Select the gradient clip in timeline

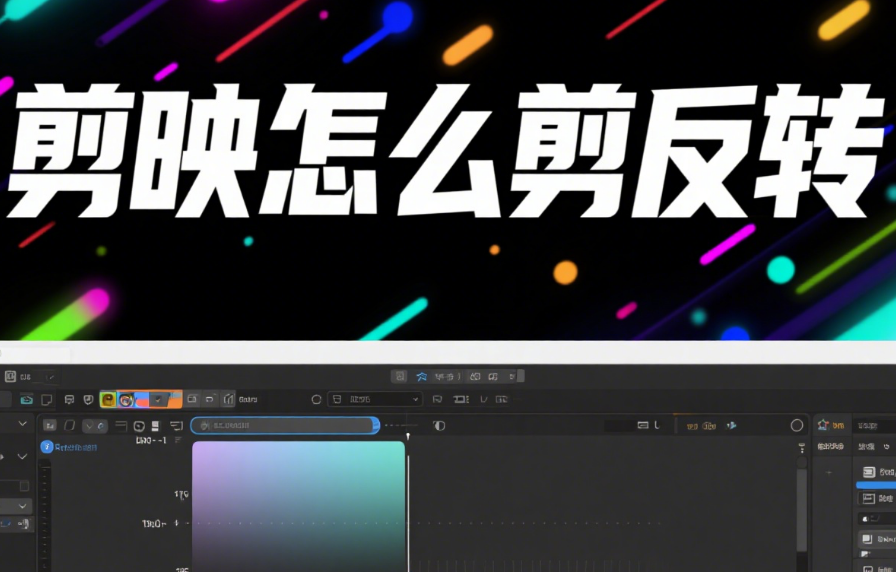298,506
